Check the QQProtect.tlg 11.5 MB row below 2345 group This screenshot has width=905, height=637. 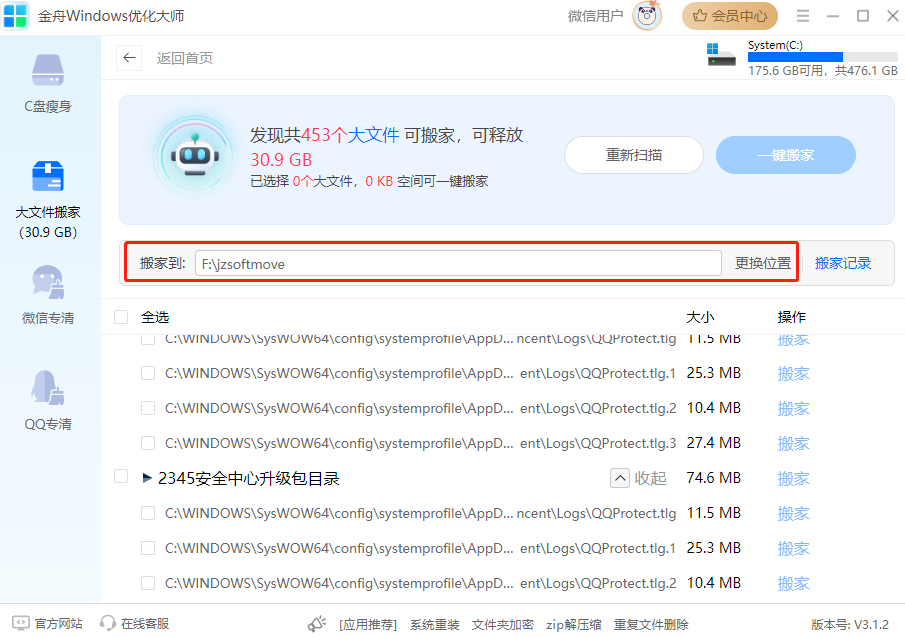[148, 513]
